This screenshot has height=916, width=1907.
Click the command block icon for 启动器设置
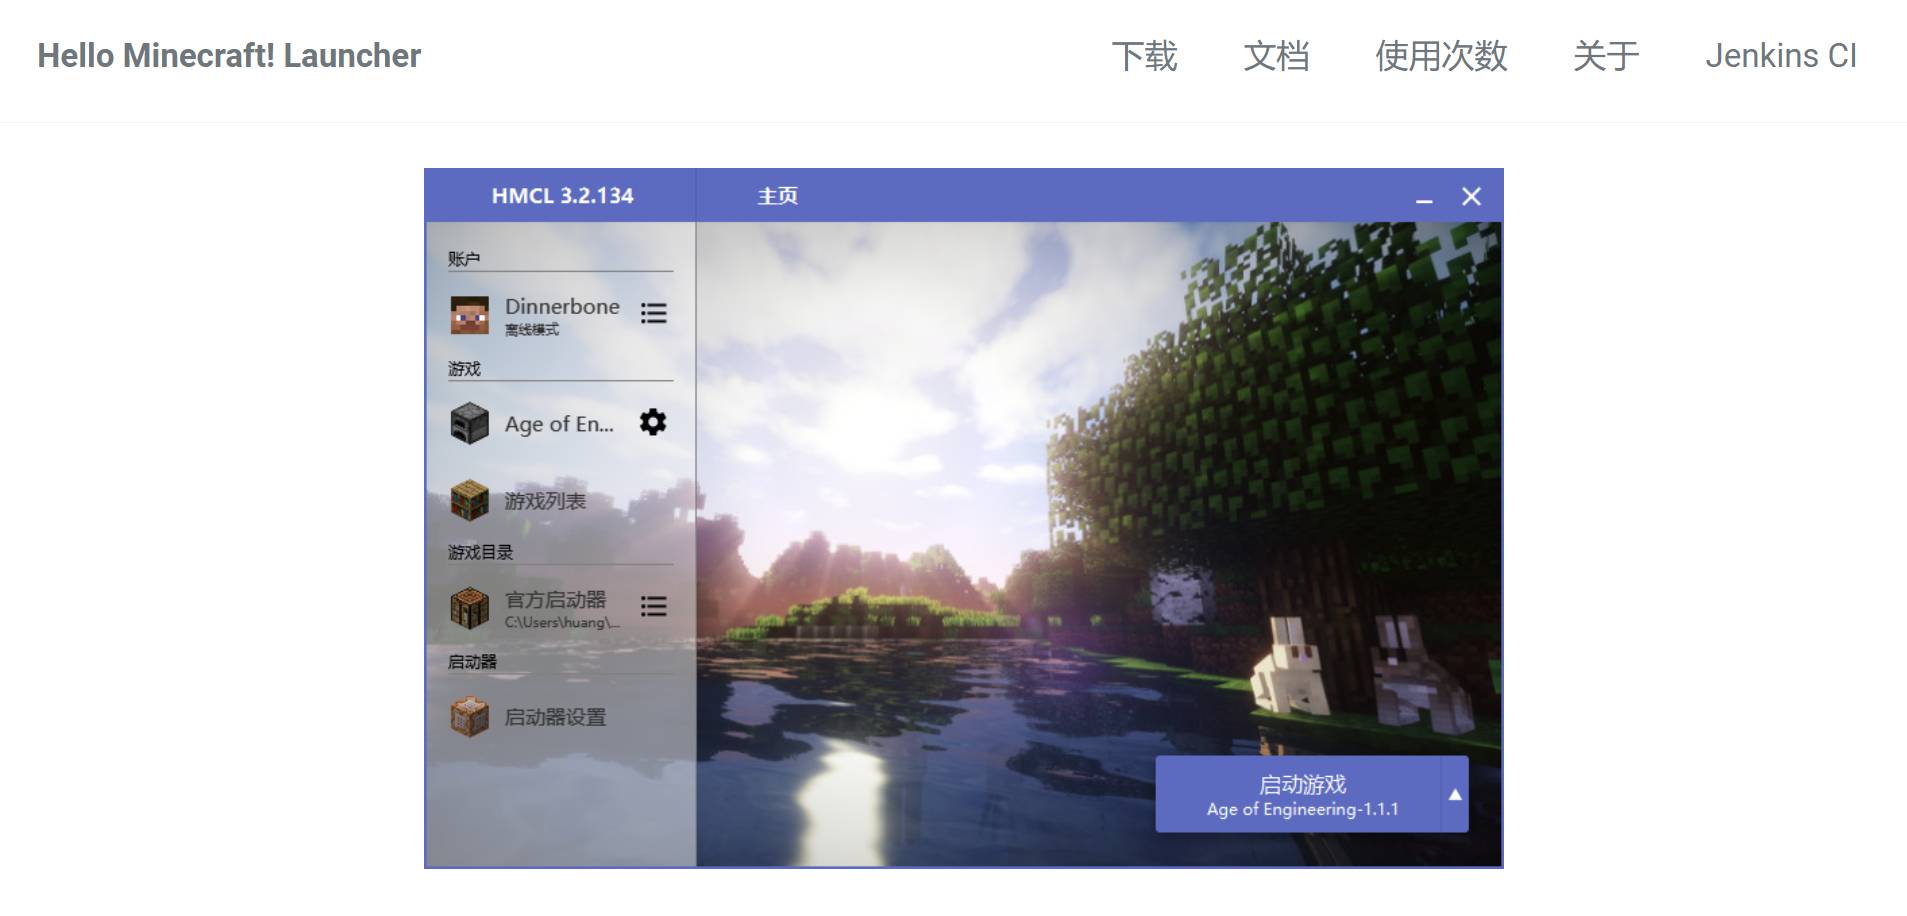(469, 717)
